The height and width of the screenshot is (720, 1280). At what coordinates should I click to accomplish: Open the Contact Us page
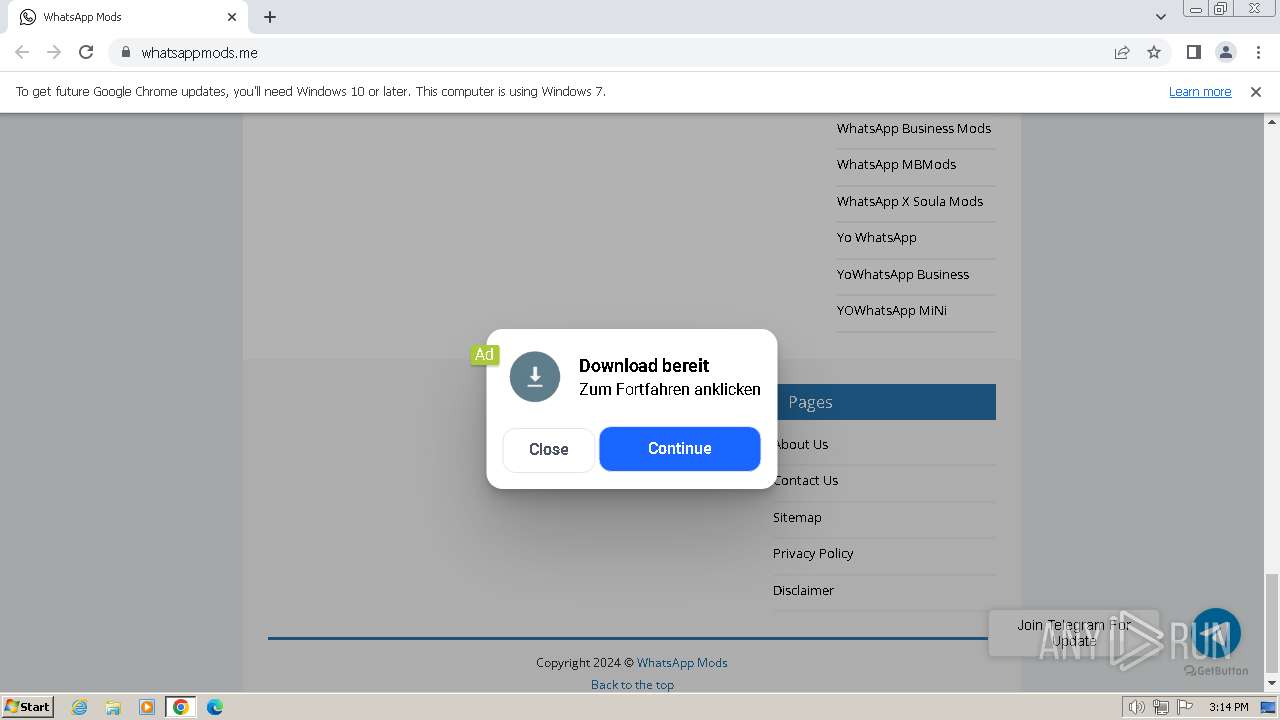[x=806, y=480]
